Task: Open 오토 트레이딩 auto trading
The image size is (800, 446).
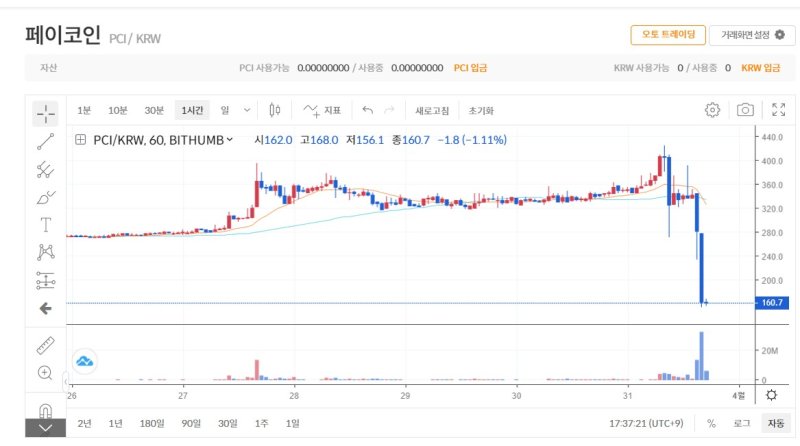Action: pyautogui.click(x=668, y=35)
